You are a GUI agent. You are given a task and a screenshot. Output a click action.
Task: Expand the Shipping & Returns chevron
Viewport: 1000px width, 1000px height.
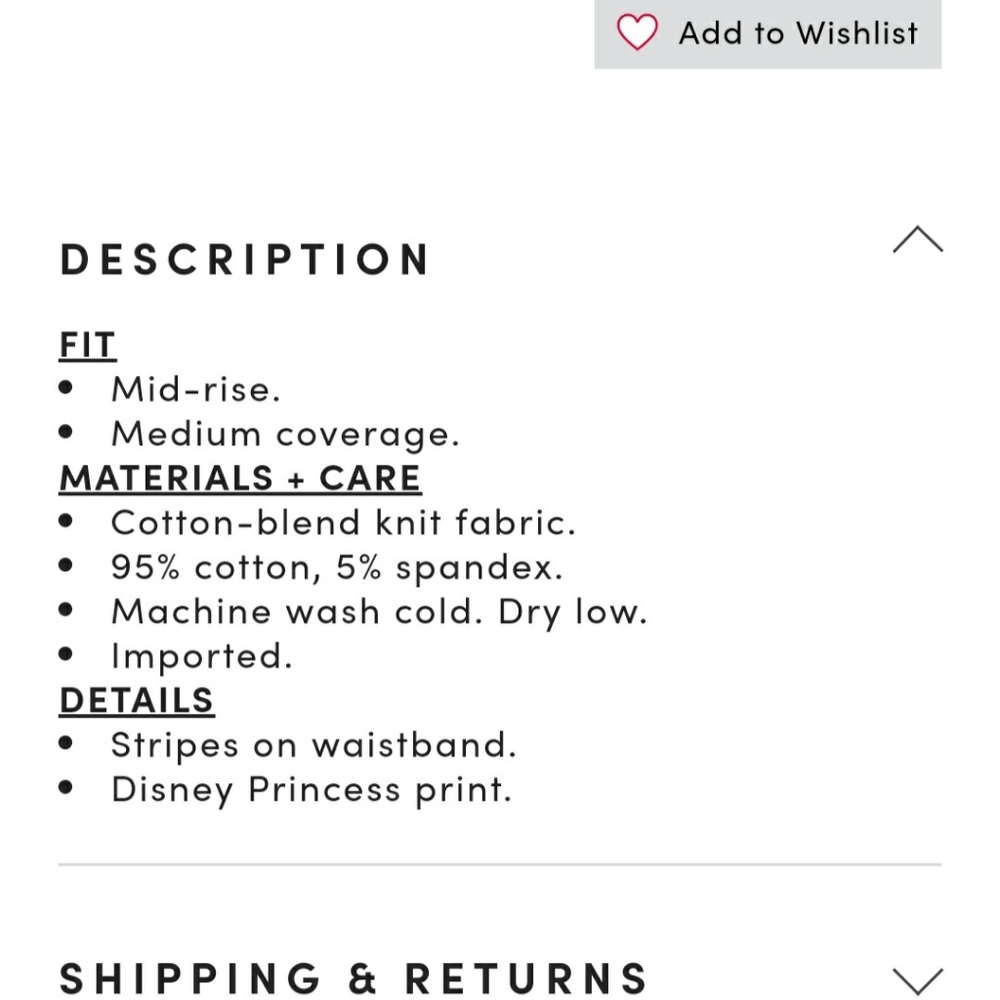tap(917, 980)
